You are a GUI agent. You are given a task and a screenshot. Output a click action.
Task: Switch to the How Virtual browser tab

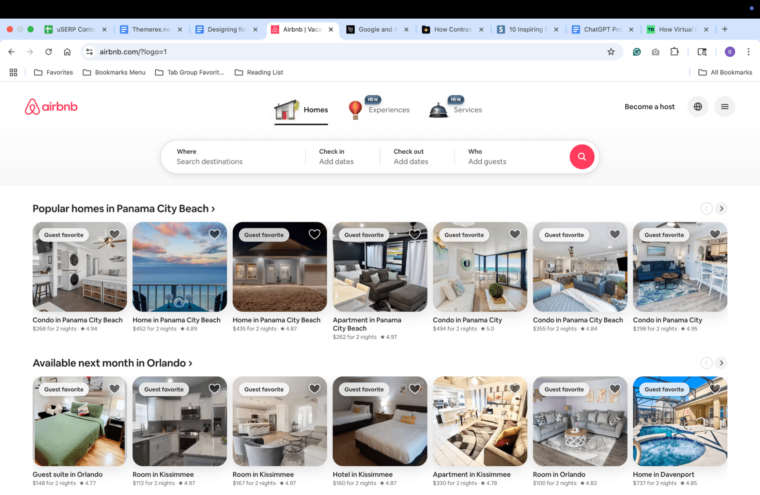tap(678, 30)
